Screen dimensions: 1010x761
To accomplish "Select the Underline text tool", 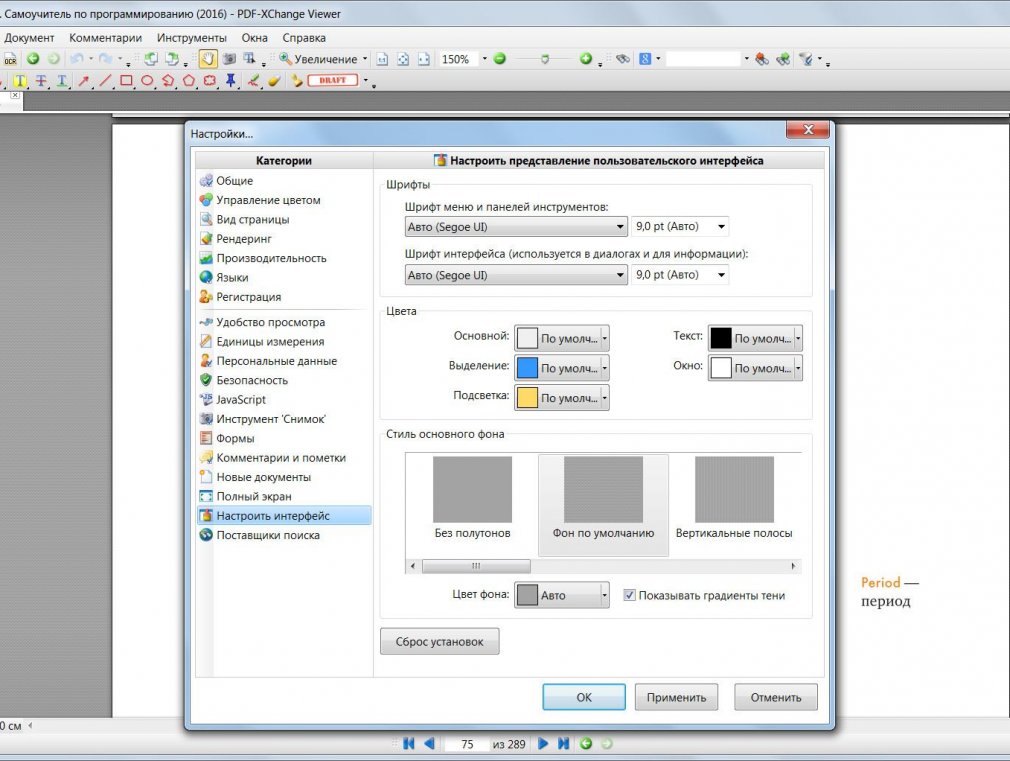I will click(62, 81).
